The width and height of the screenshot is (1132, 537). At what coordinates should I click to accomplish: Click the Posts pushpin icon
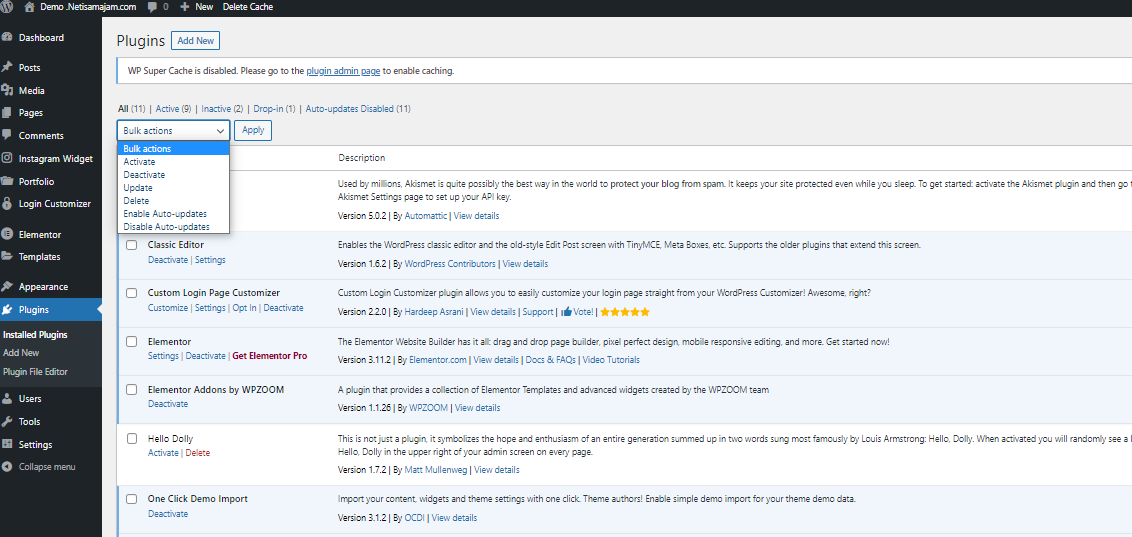point(7,67)
